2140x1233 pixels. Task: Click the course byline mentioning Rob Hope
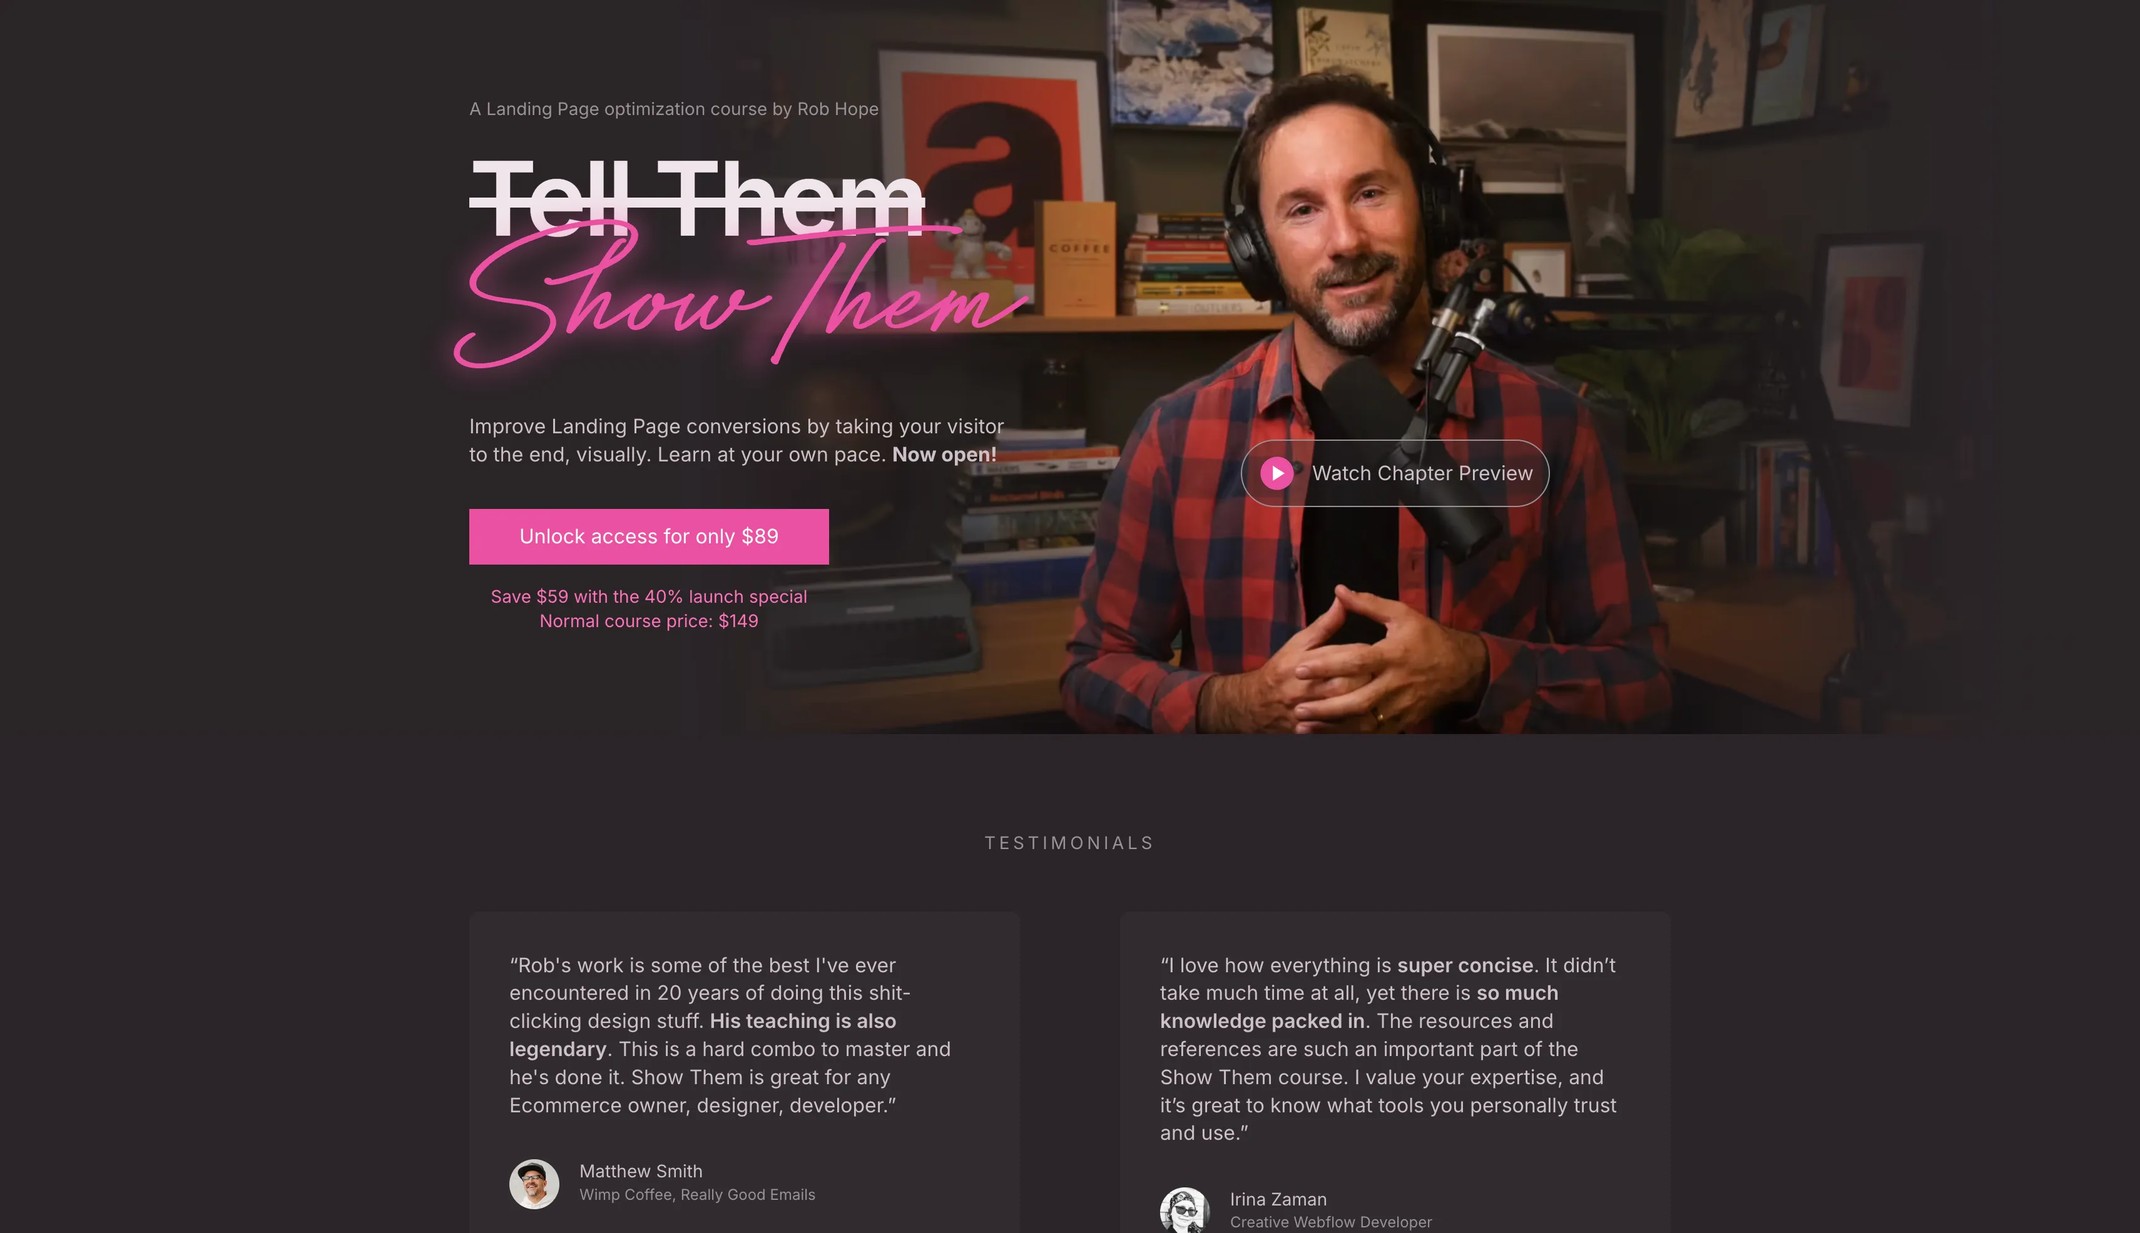click(674, 109)
